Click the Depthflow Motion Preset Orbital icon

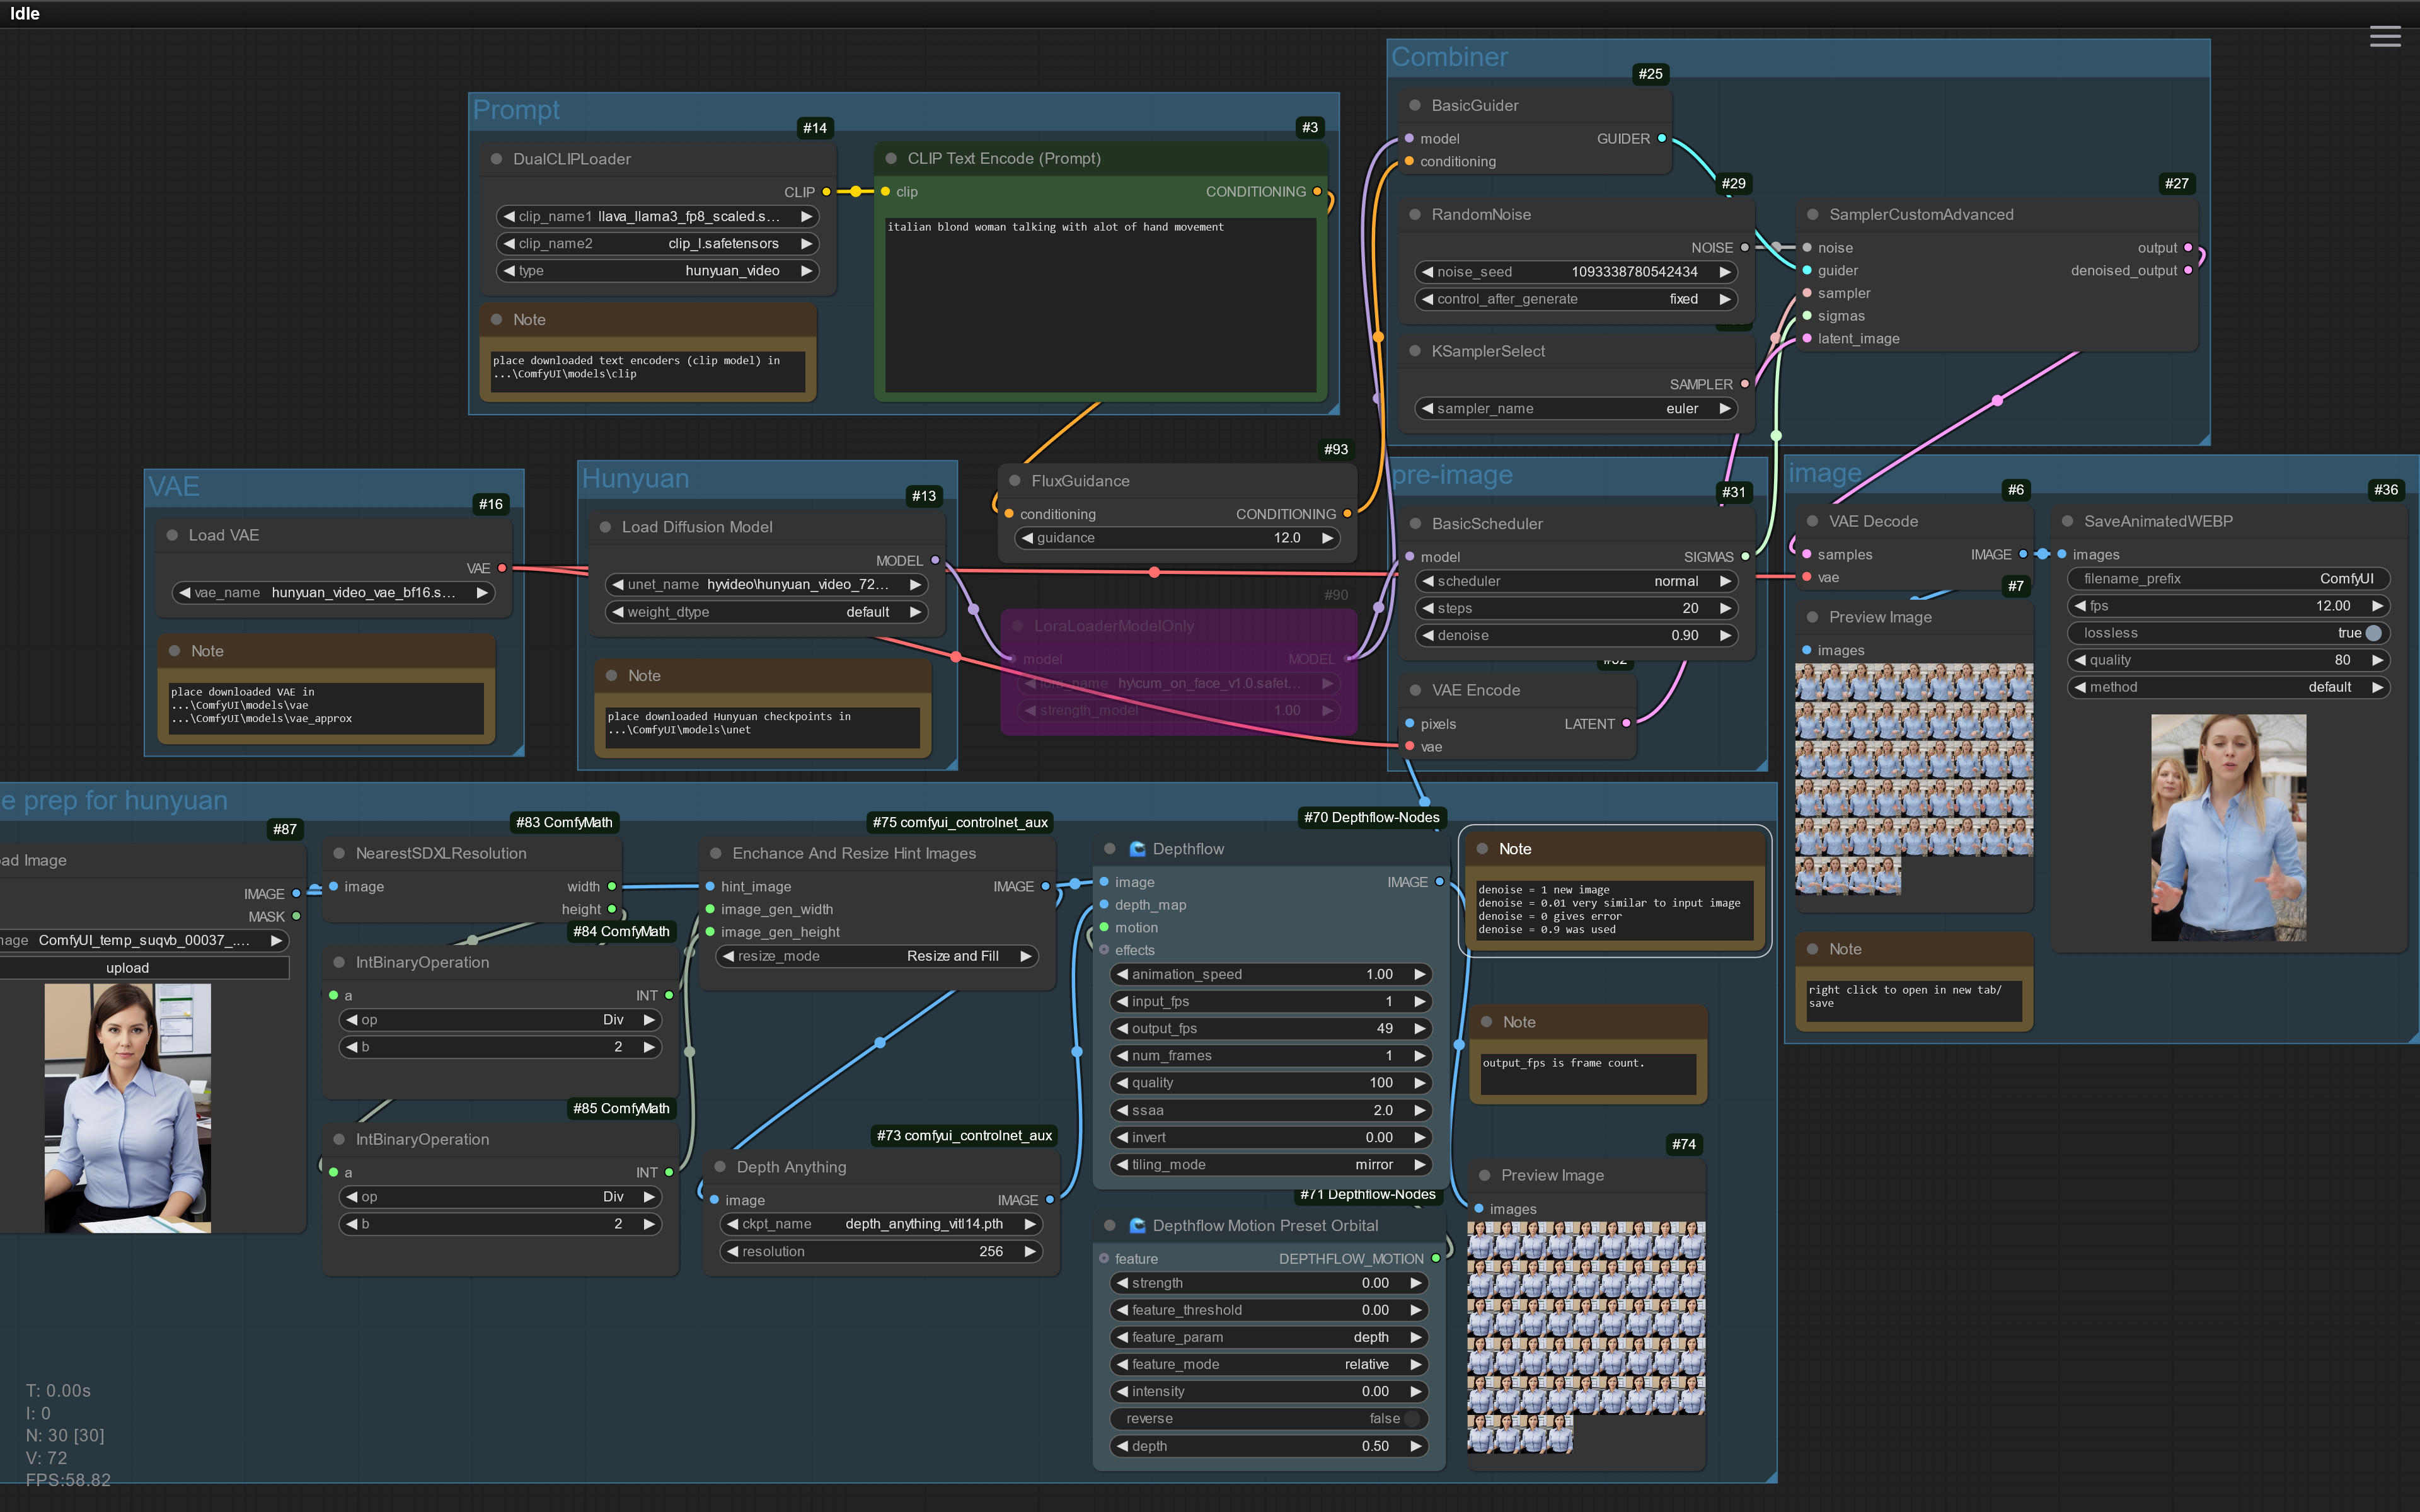(1137, 1225)
